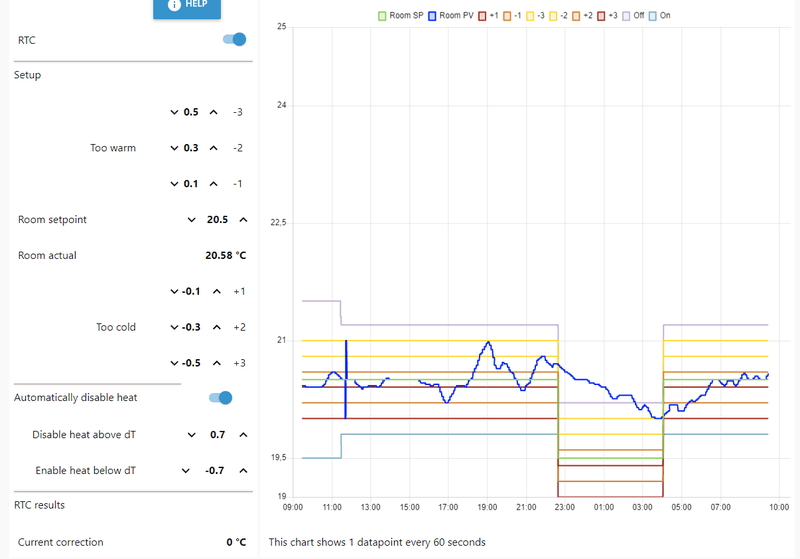Decrease Too cold +3 threshold value
Screen dimensions: 800x559
coord(174,363)
